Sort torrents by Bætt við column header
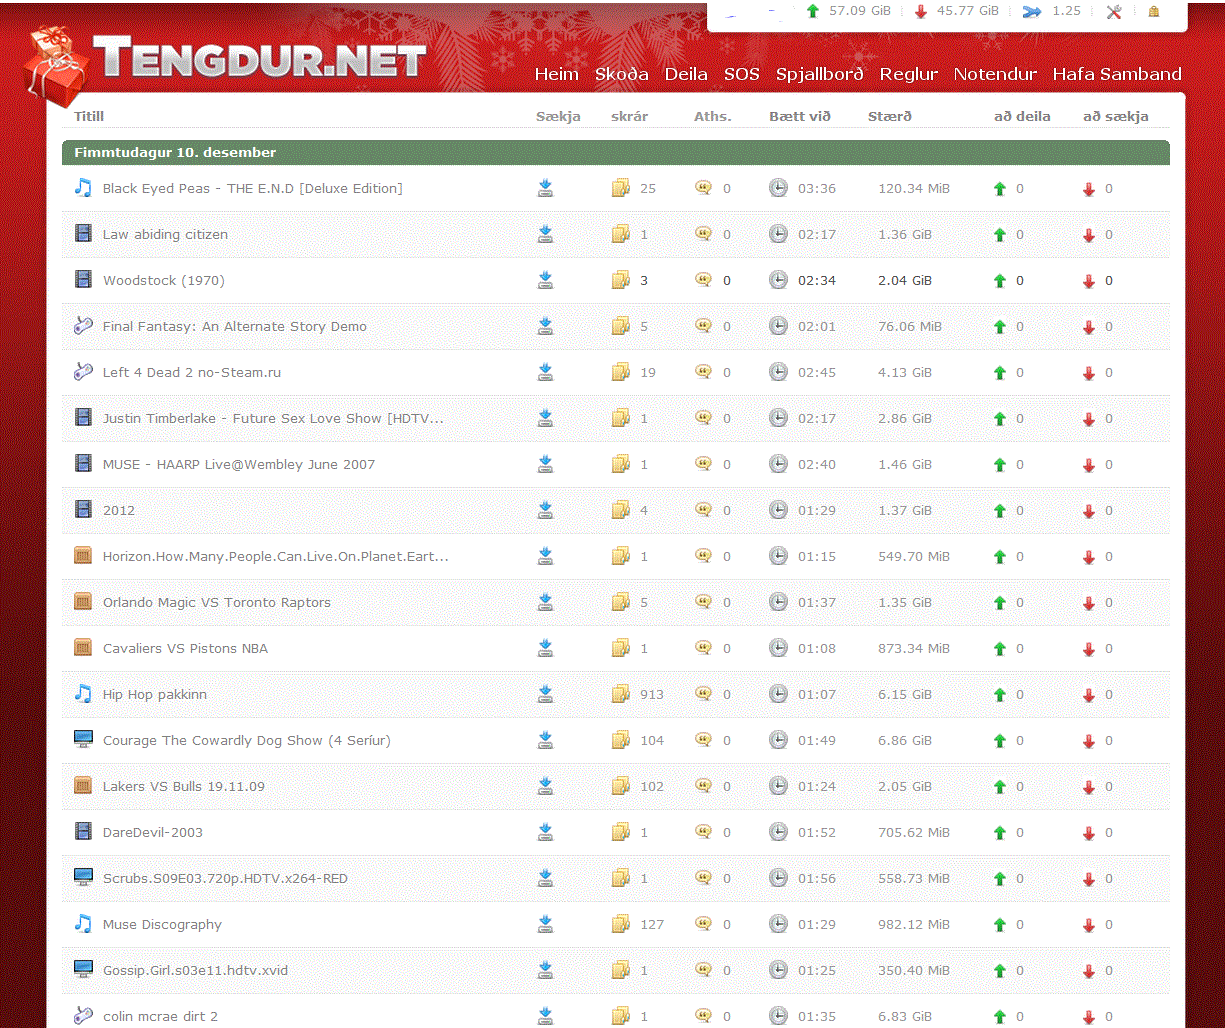Viewport: 1225px width, 1028px height. click(x=799, y=116)
